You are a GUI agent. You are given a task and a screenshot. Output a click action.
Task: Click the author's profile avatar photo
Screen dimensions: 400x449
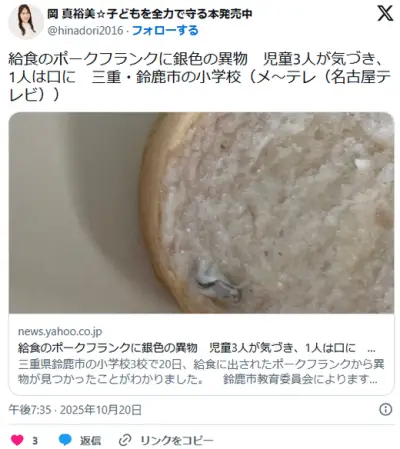(x=26, y=22)
